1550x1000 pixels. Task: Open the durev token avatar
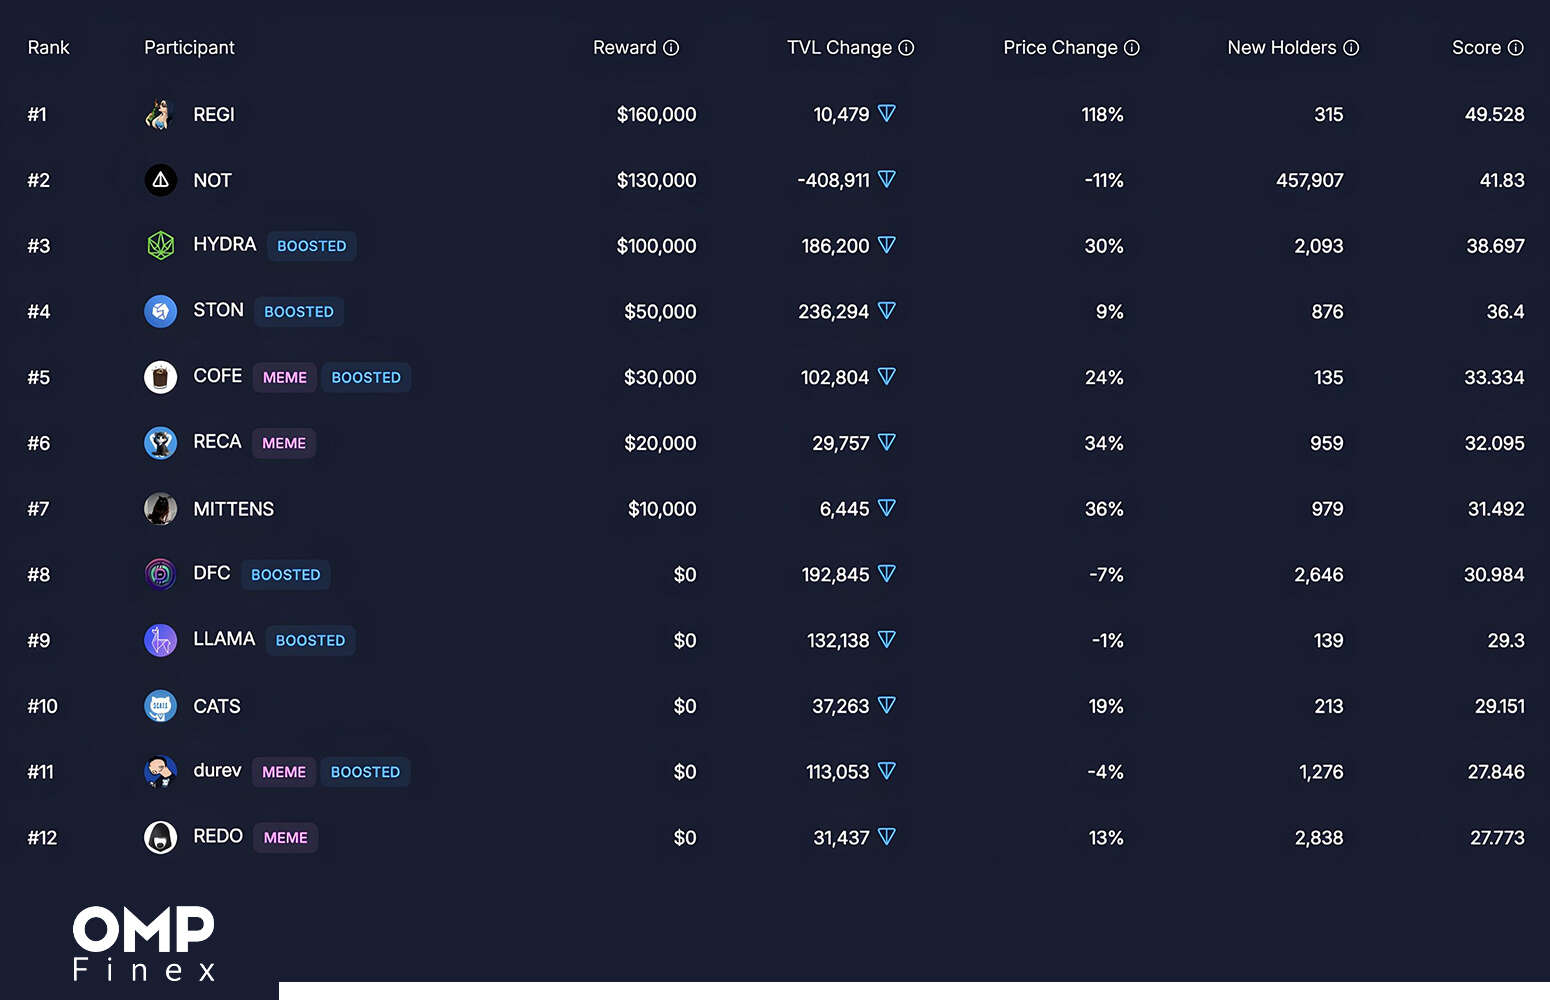coord(161,771)
